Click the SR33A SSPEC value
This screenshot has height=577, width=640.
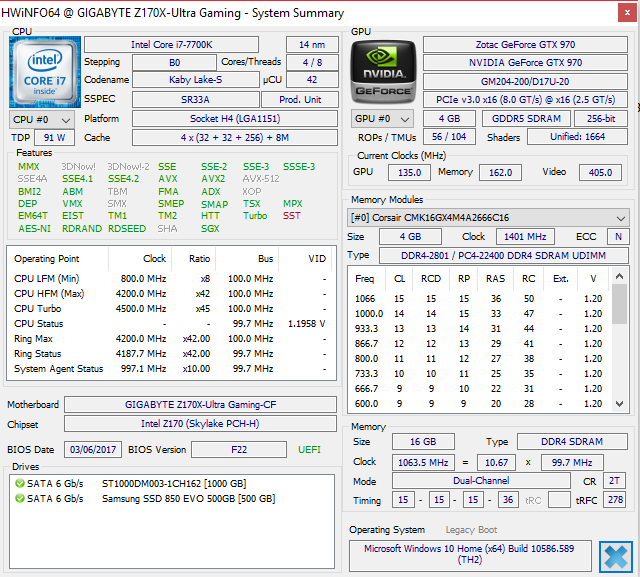(196, 100)
